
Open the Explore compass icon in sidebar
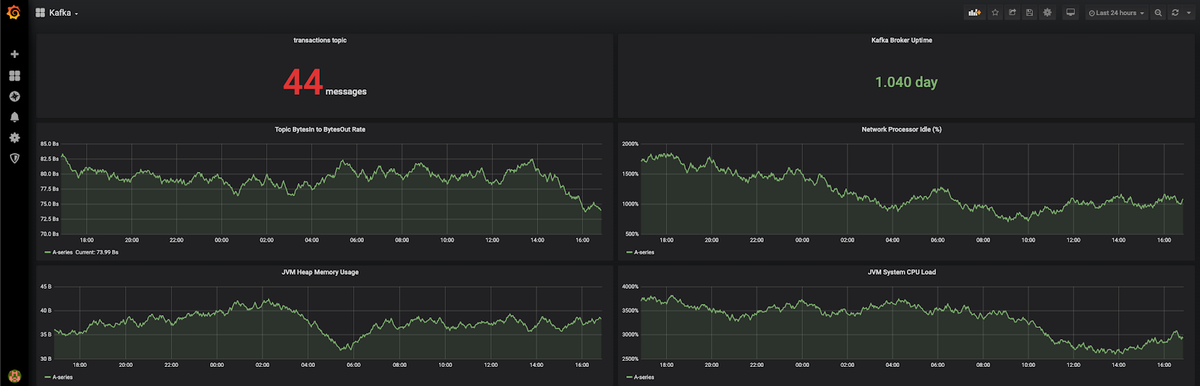click(x=14, y=96)
